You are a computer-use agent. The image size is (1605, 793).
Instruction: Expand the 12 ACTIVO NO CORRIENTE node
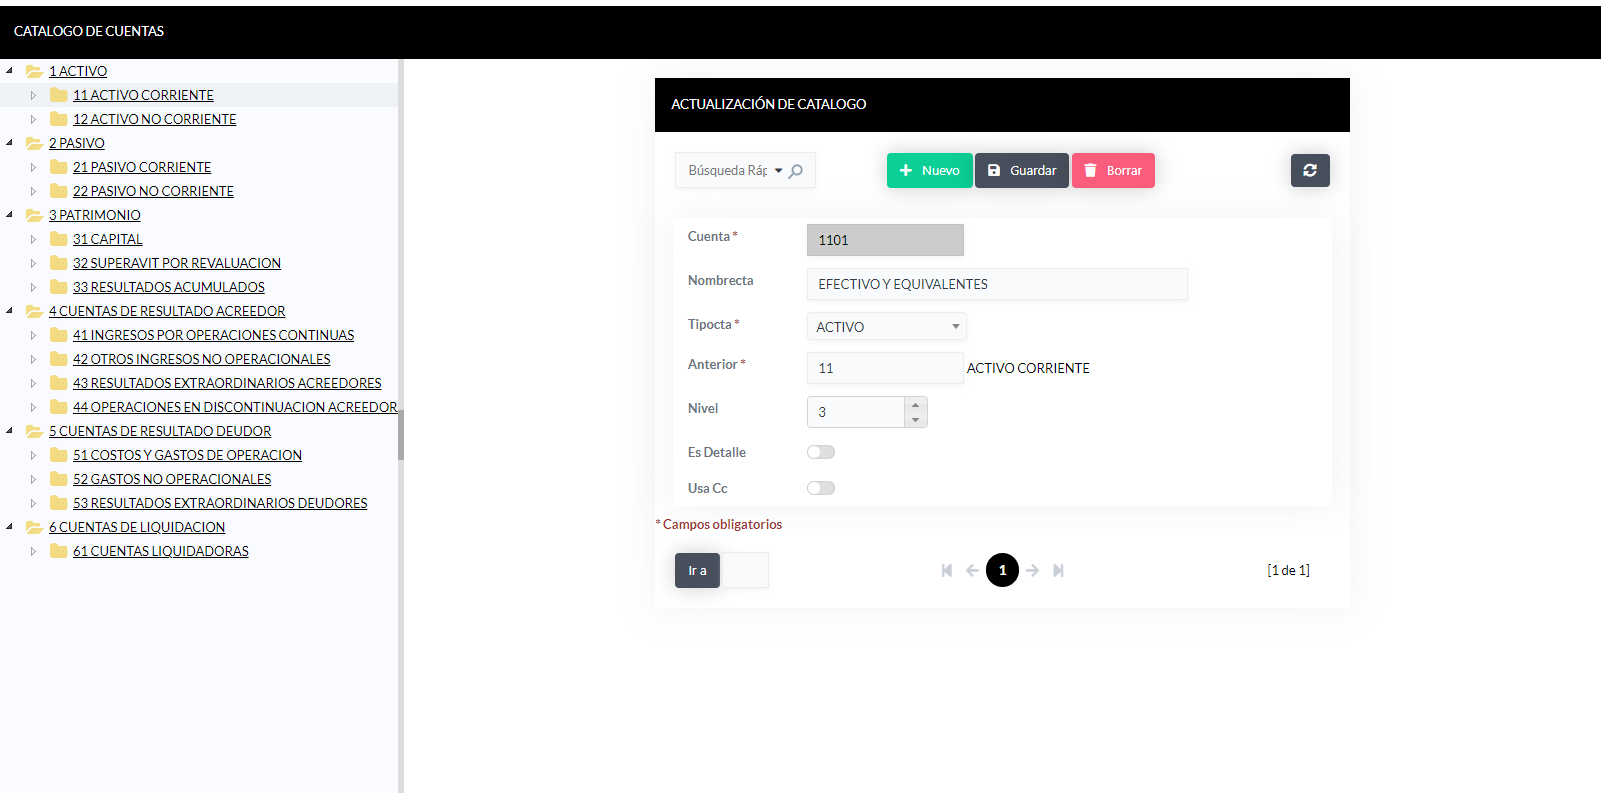33,119
